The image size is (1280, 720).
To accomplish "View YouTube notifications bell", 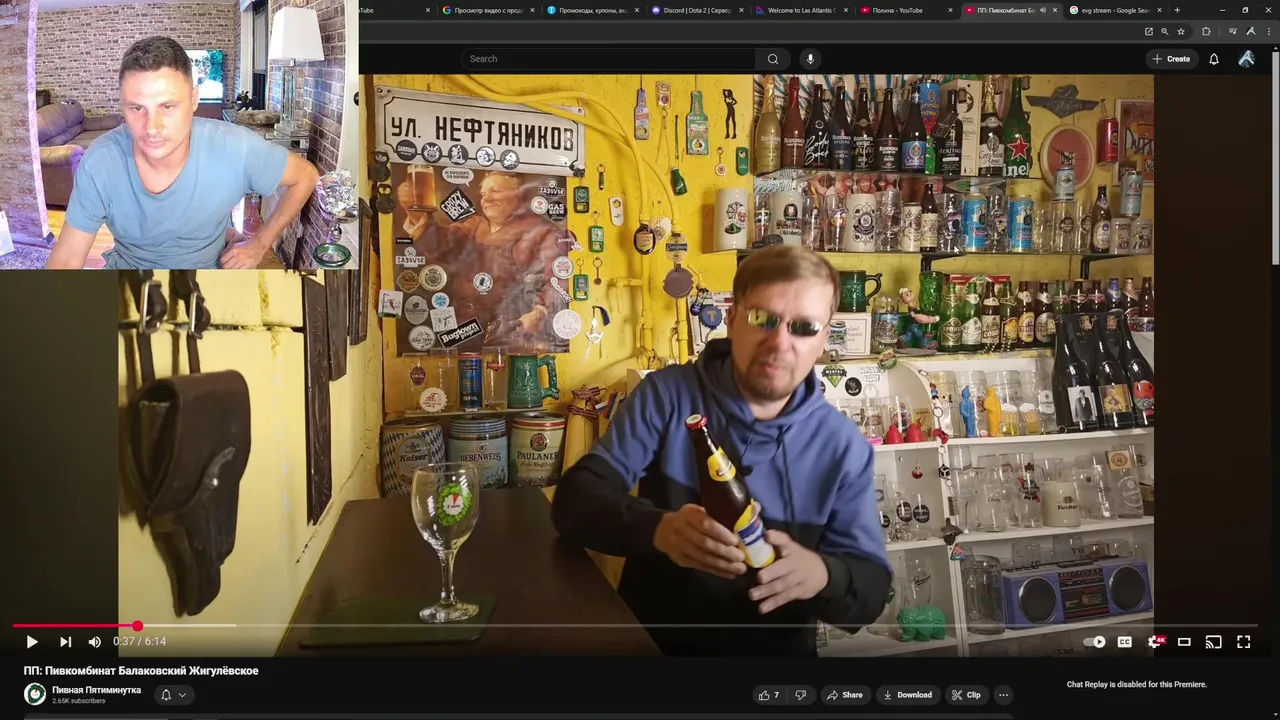I will point(1214,59).
